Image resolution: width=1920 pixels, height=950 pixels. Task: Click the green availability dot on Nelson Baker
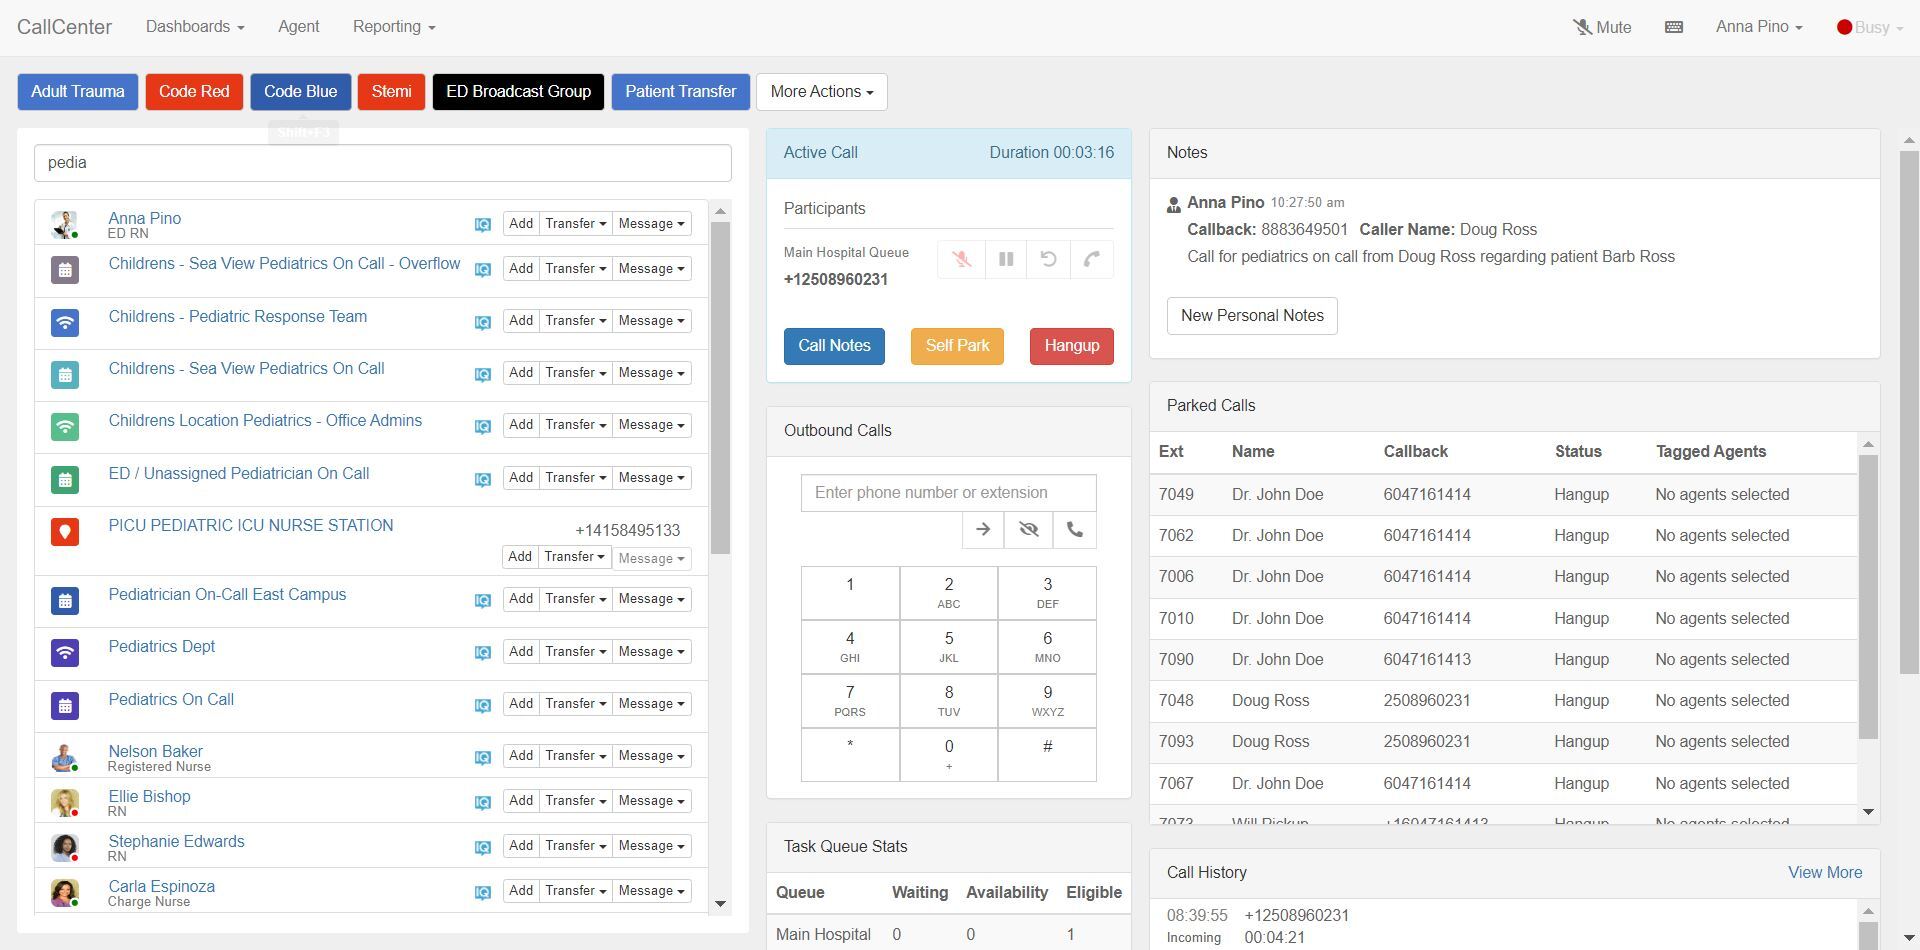76,769
